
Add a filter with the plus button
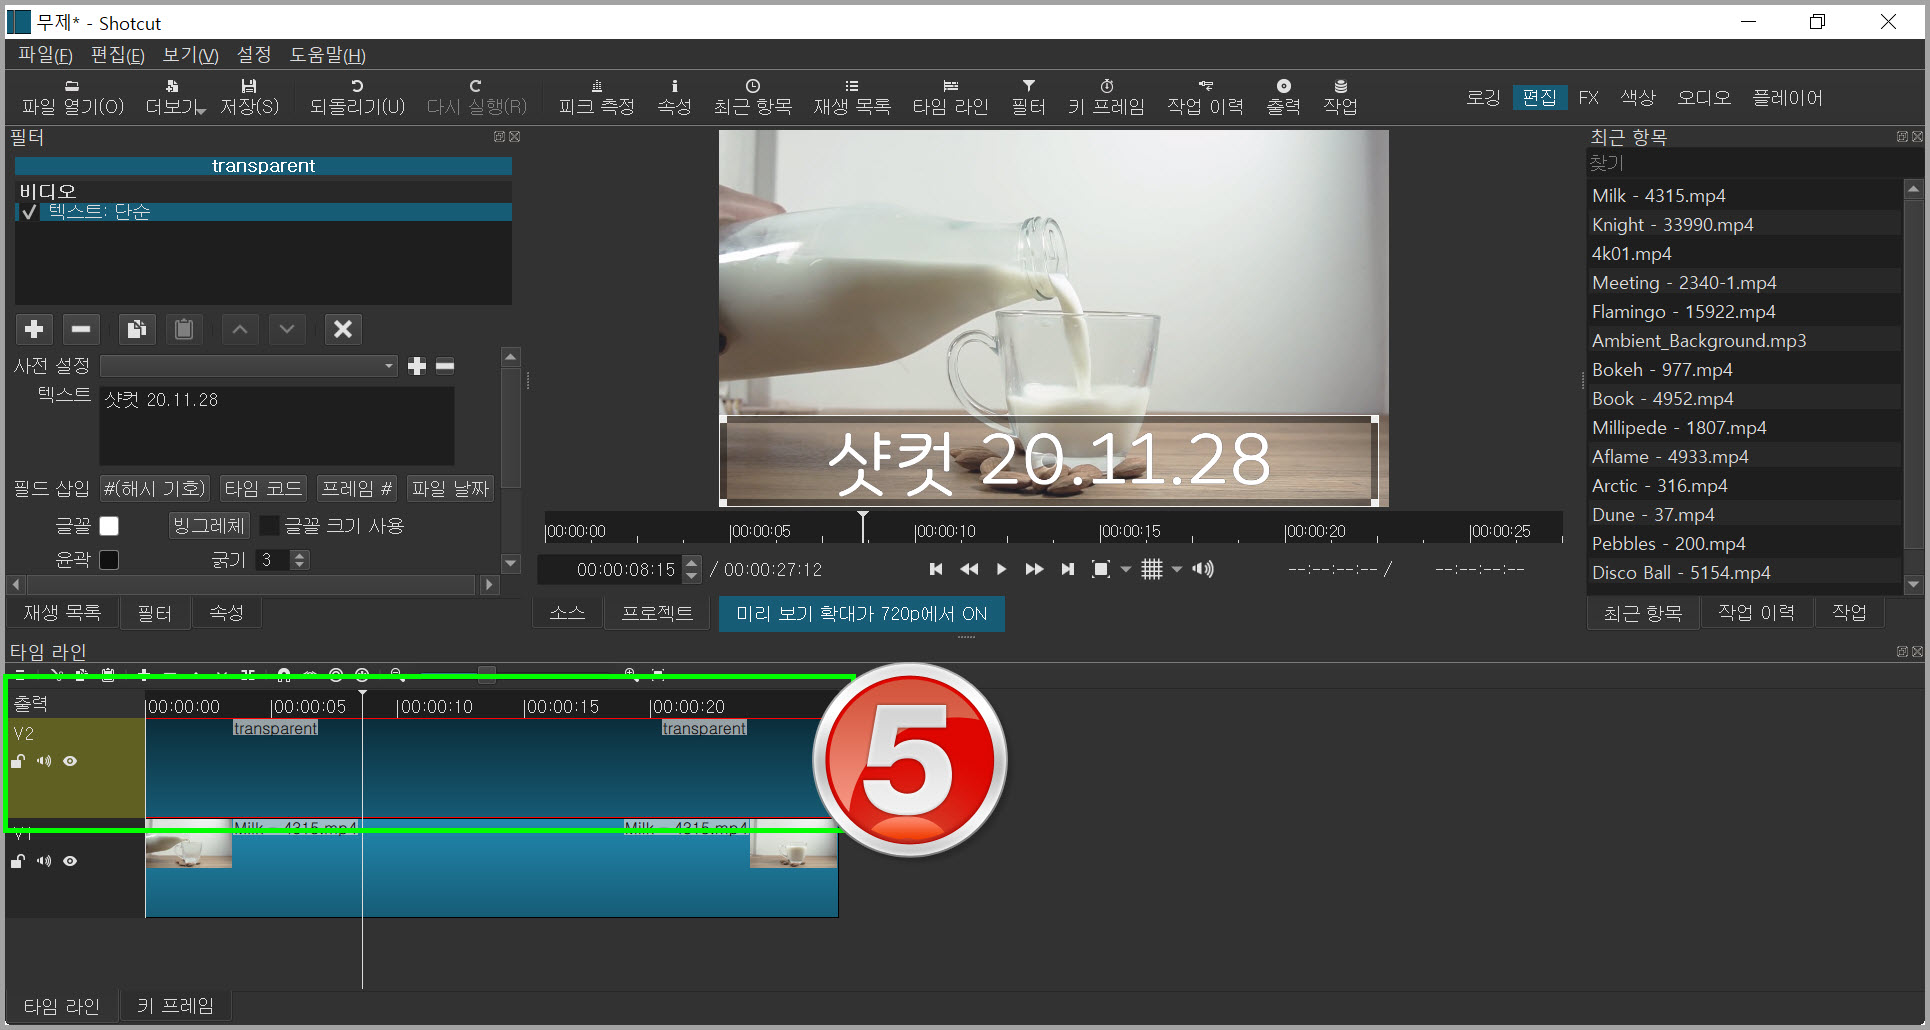[x=34, y=329]
